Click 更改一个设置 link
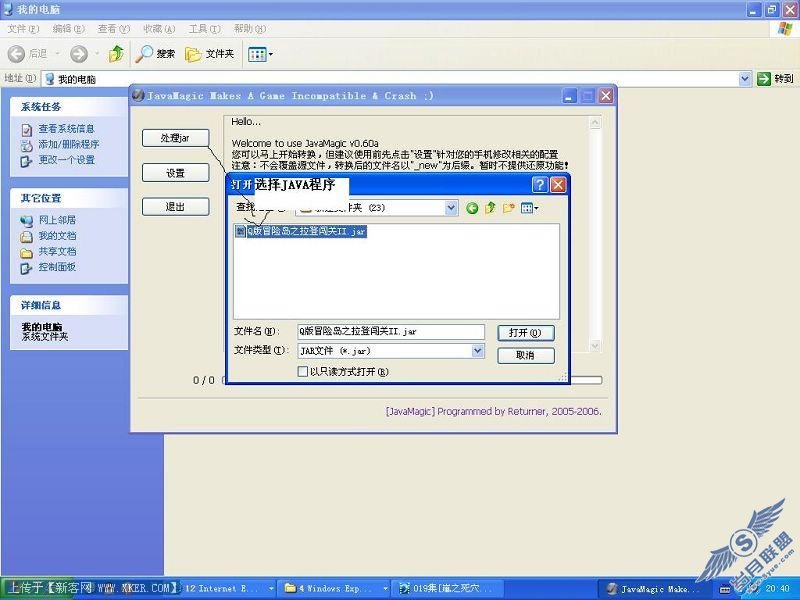 pyautogui.click(x=67, y=160)
